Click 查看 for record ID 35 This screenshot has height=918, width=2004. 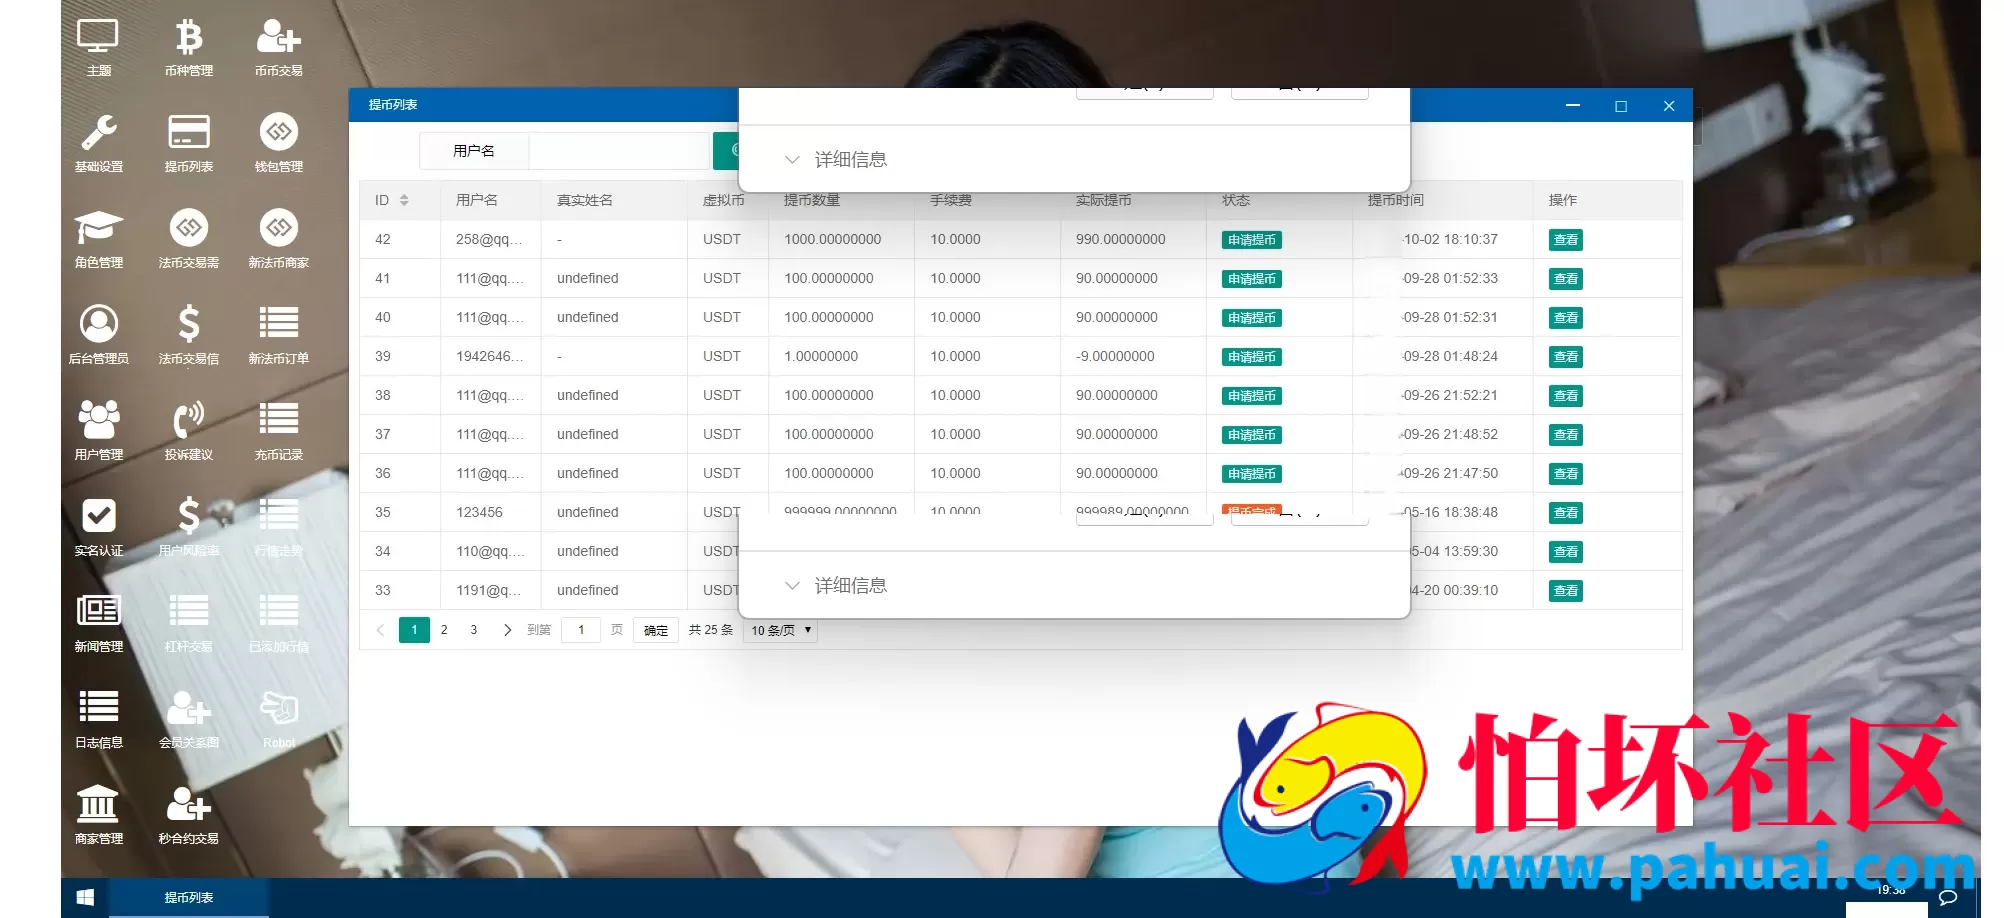[x=1566, y=513]
